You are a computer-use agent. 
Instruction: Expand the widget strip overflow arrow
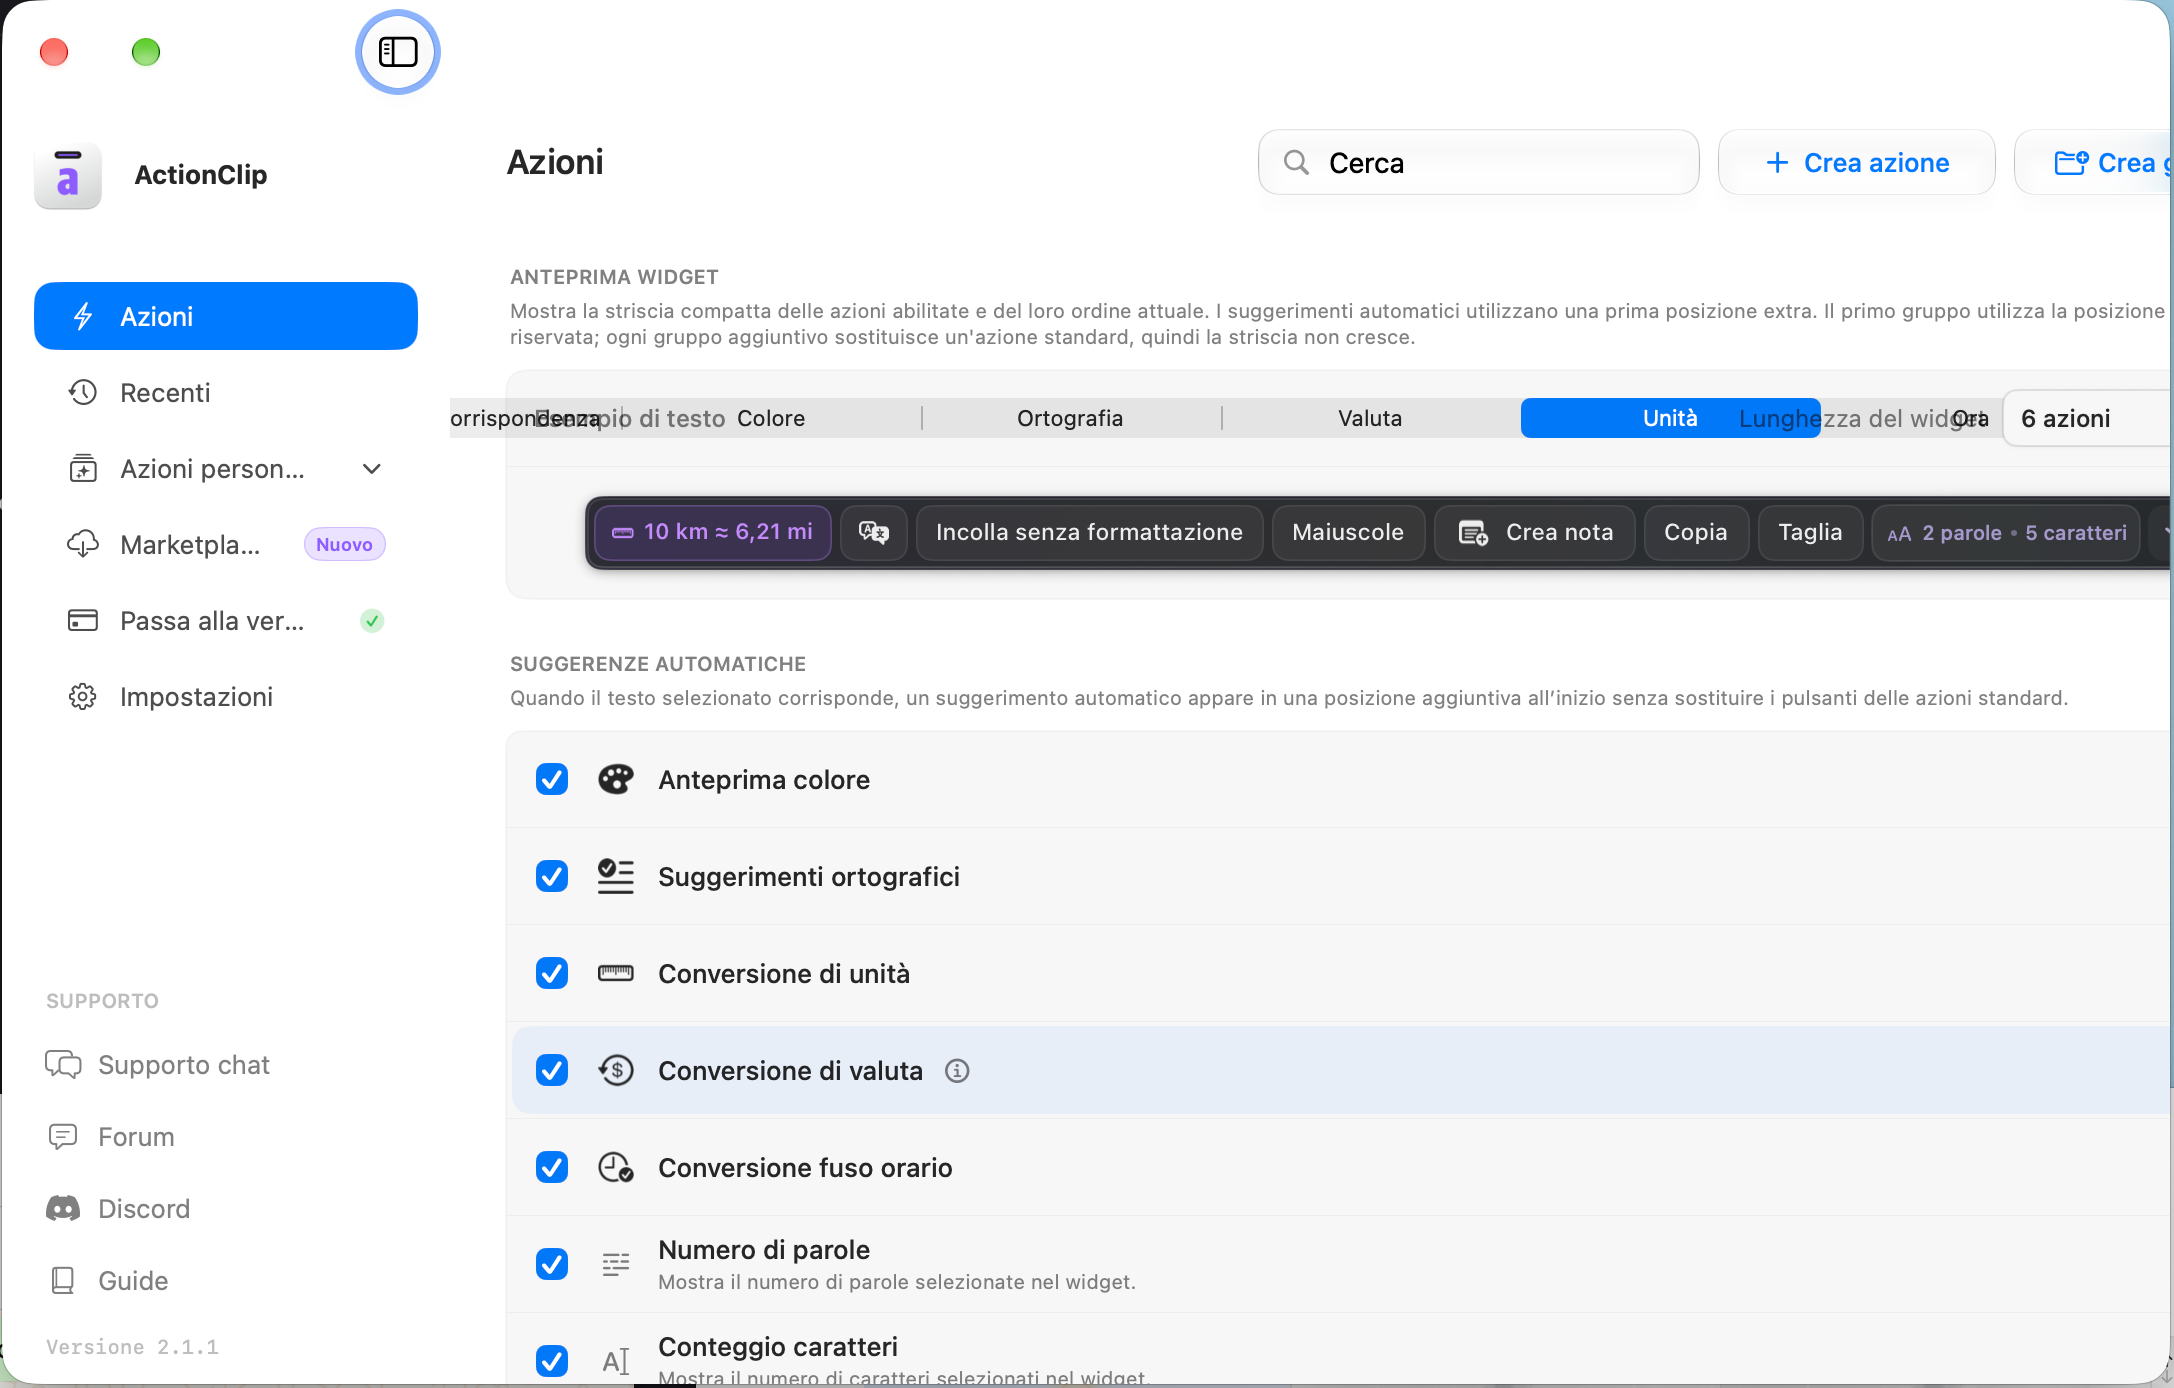pyautogui.click(x=2163, y=532)
